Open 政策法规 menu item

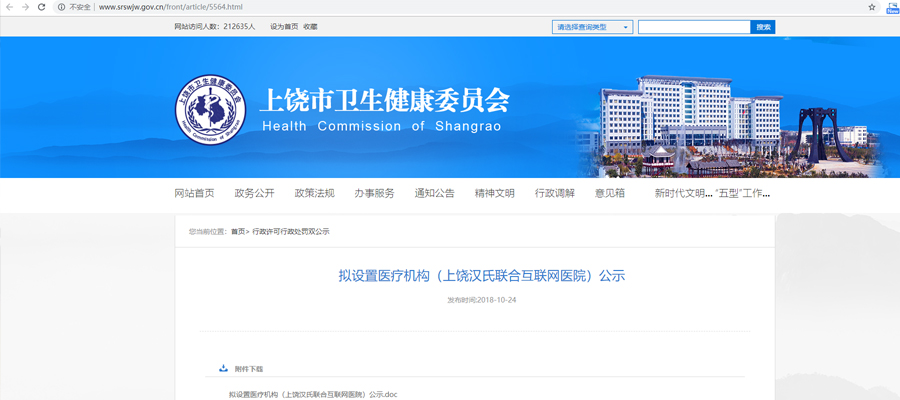315,193
